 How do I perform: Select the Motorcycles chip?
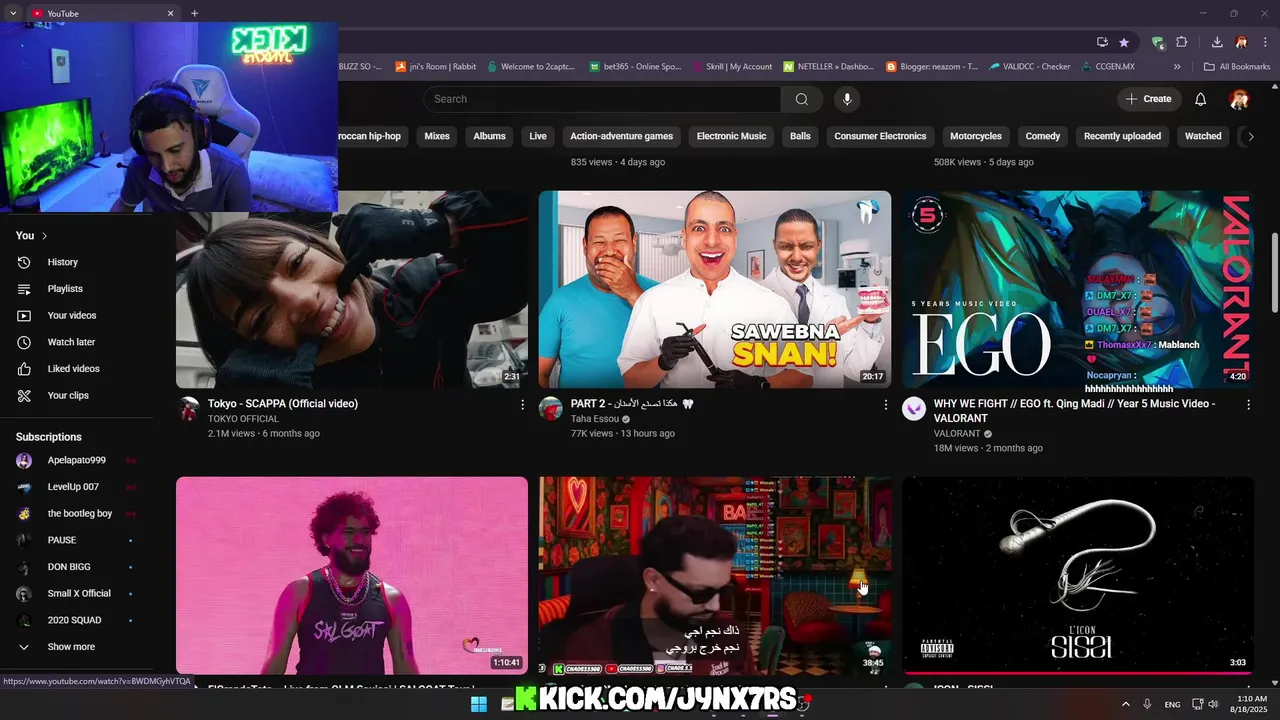click(x=976, y=136)
